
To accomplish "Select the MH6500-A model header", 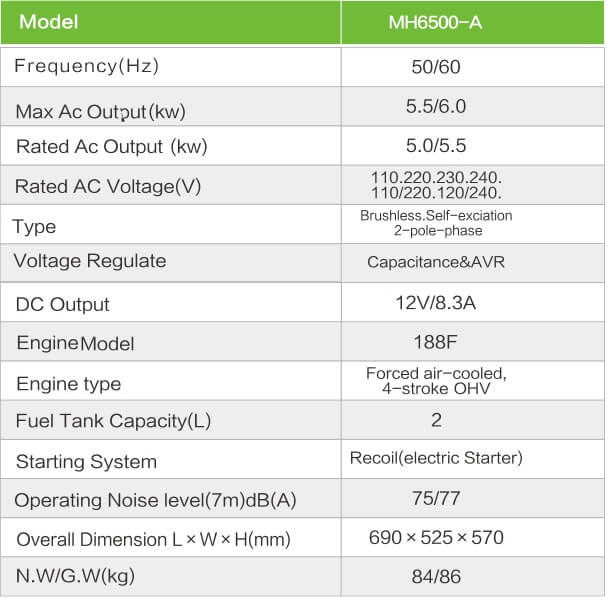I will [435, 22].
